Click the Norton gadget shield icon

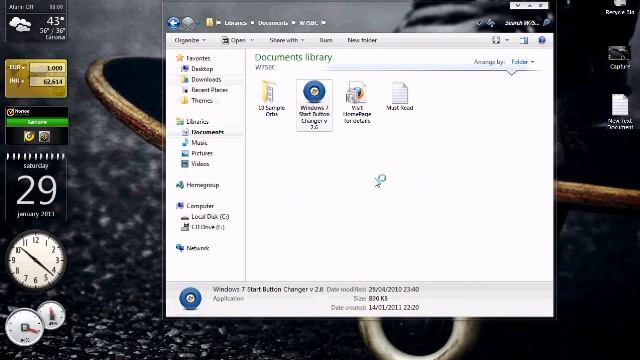coord(44,136)
